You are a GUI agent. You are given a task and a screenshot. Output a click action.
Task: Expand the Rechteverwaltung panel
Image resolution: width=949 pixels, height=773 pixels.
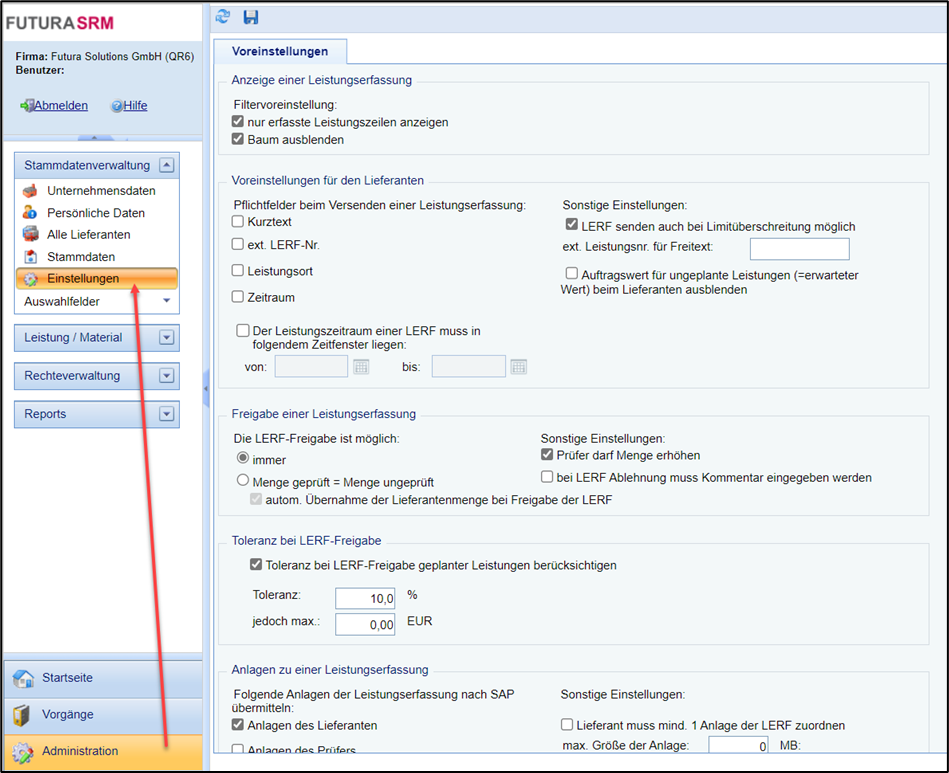point(167,376)
